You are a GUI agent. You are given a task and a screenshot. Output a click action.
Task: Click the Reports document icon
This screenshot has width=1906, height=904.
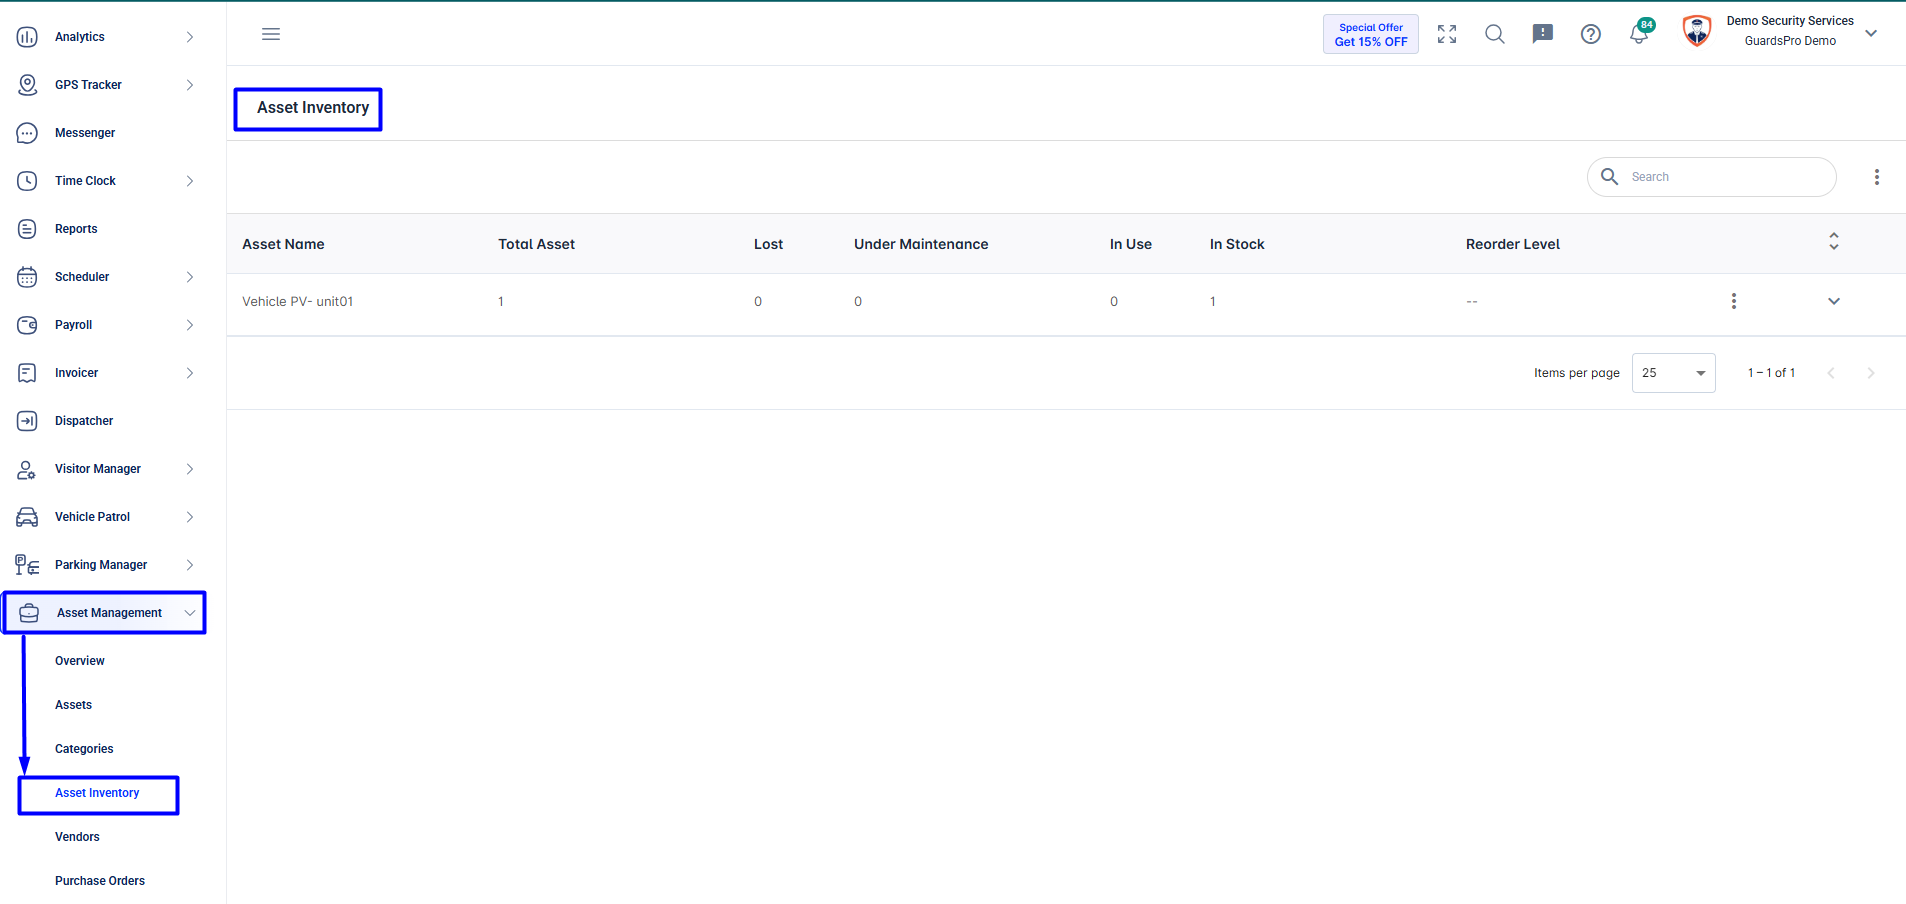pos(27,229)
